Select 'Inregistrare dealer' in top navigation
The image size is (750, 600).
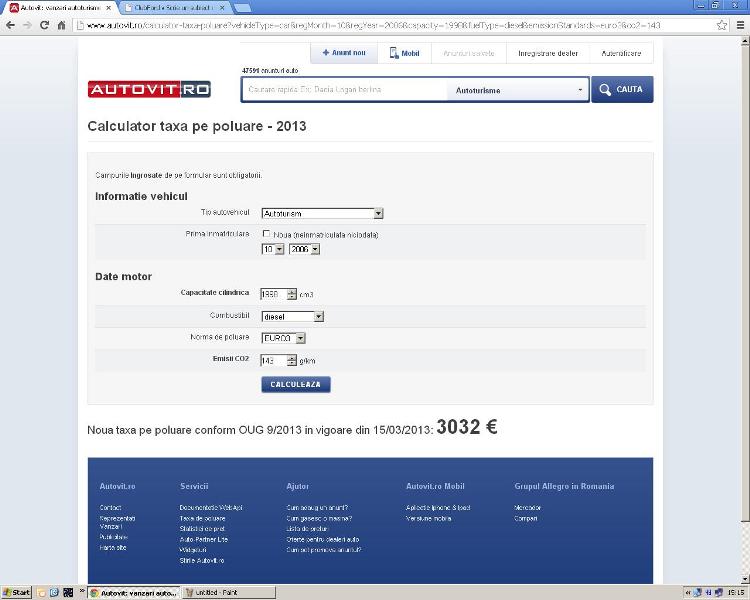tap(547, 53)
